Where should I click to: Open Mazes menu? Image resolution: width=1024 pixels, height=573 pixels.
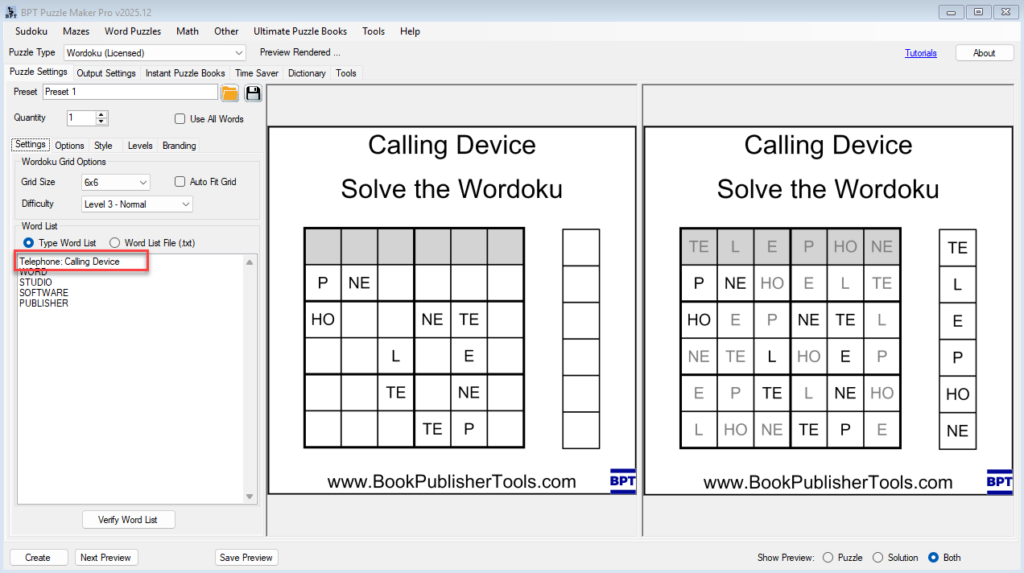pos(76,31)
